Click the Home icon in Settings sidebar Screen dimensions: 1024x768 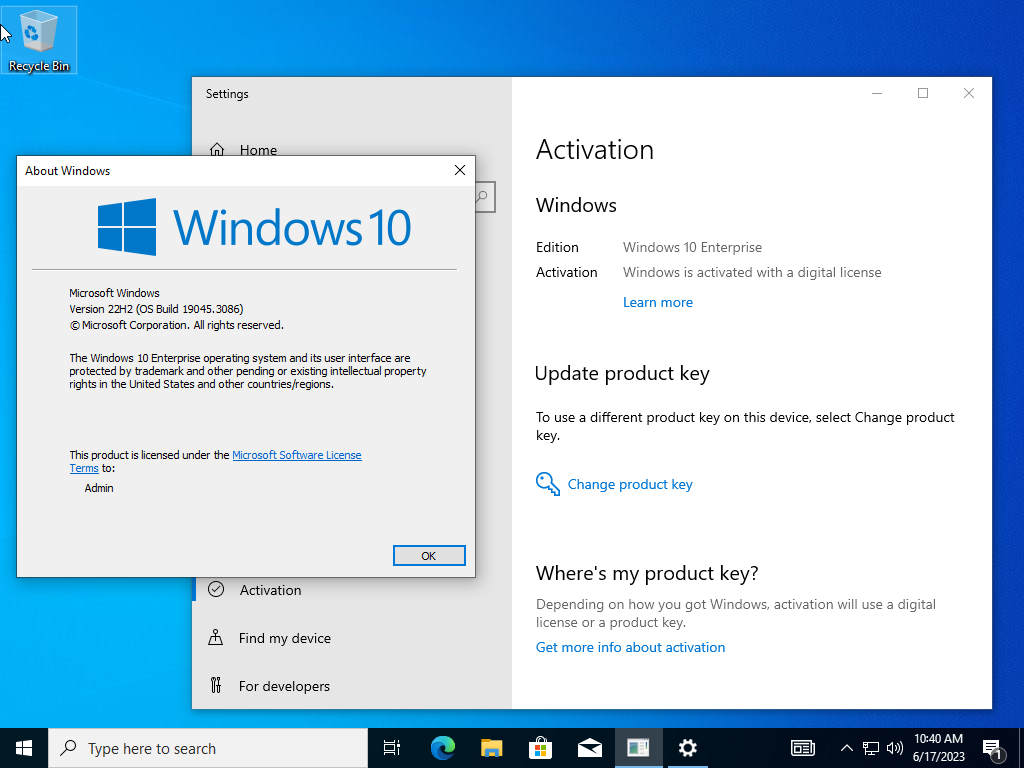tap(217, 150)
